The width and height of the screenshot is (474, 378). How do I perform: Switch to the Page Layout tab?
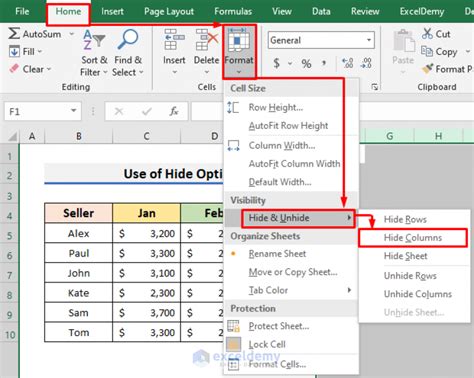click(x=169, y=12)
